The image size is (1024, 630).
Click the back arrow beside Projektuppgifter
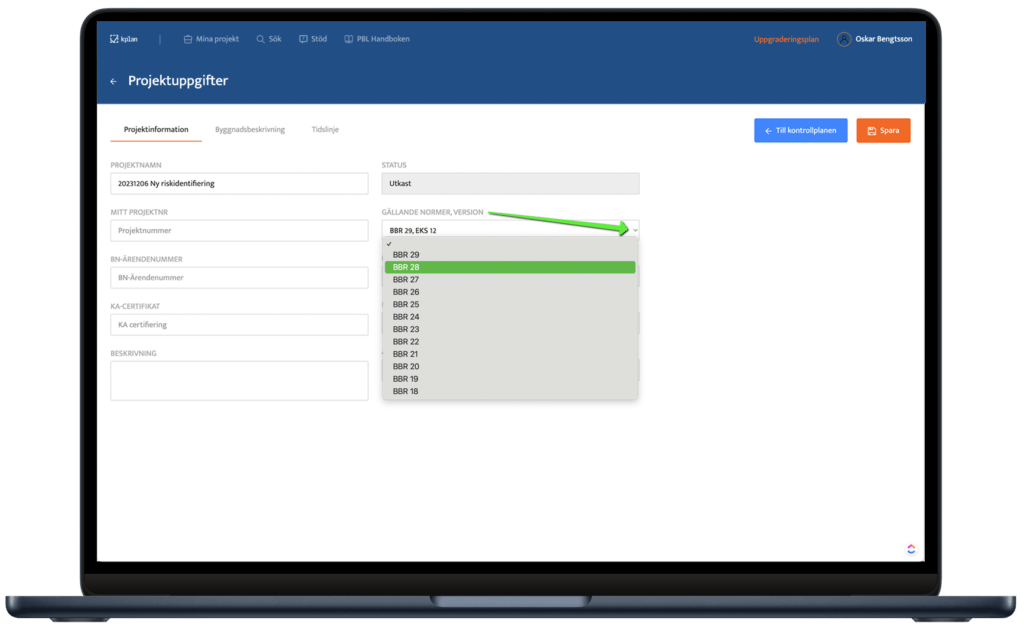(x=113, y=81)
